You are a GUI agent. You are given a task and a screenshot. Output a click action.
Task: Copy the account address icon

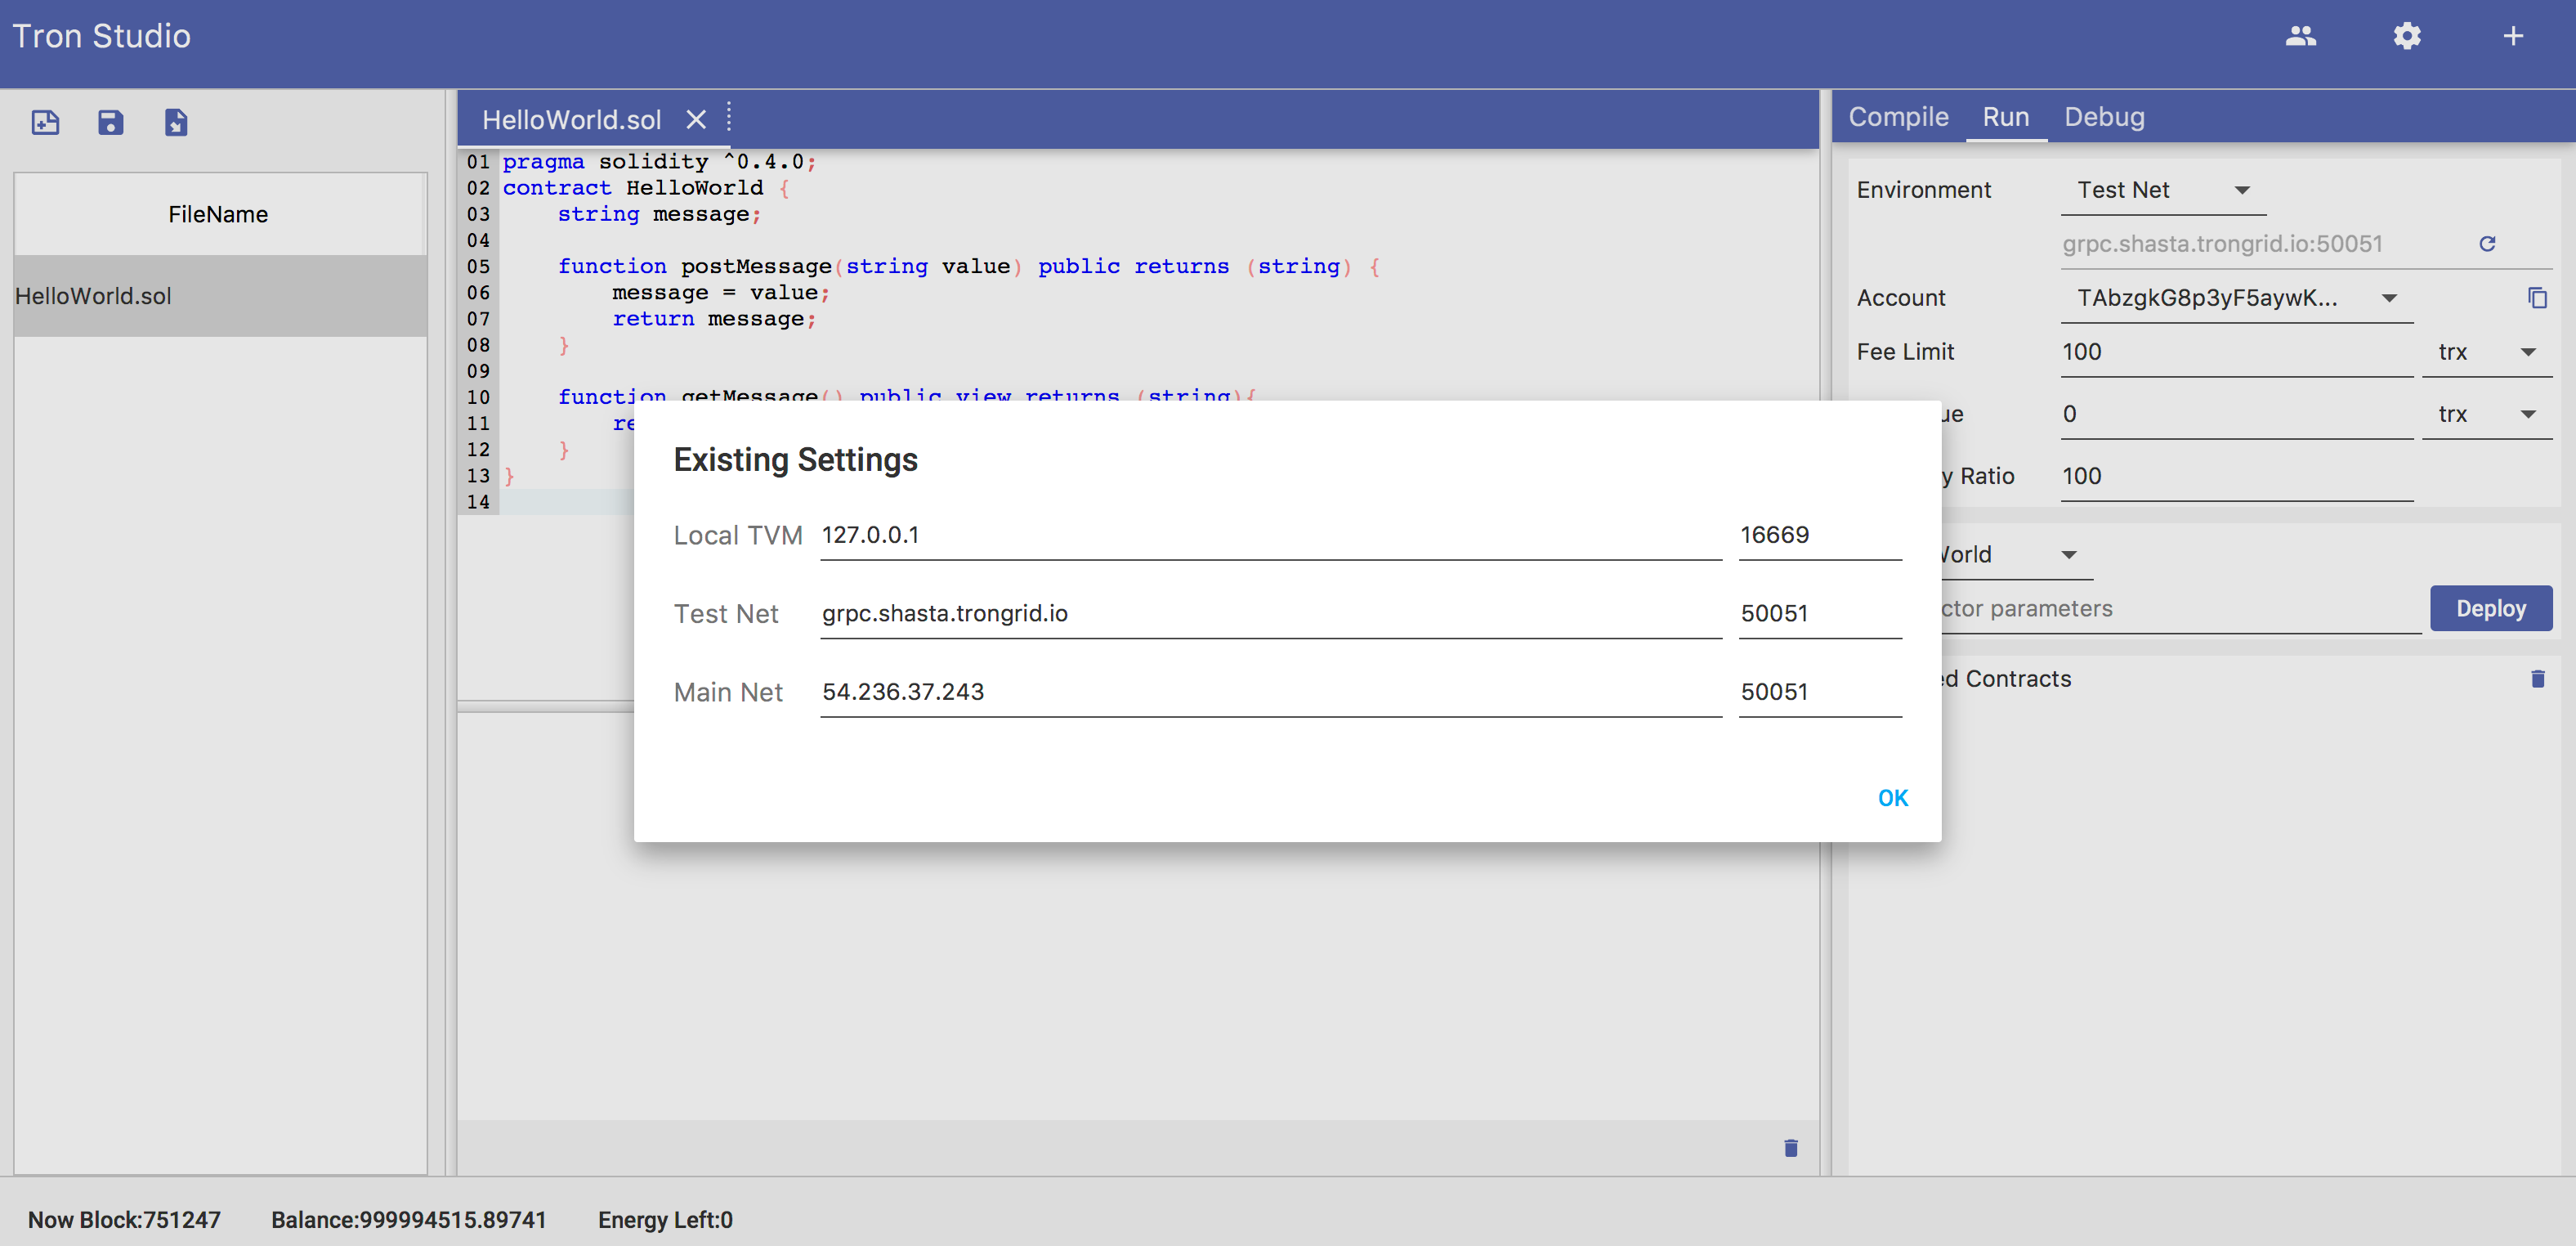[2537, 298]
